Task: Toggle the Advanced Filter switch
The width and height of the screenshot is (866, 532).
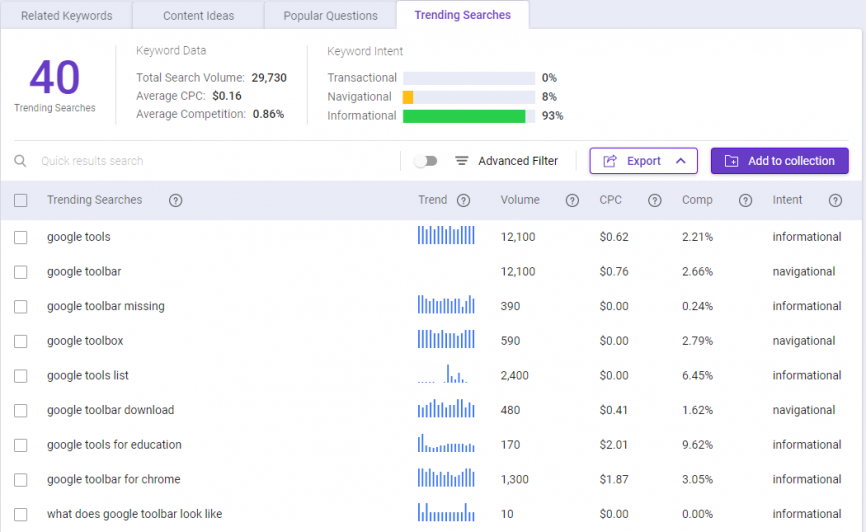Action: pos(426,161)
